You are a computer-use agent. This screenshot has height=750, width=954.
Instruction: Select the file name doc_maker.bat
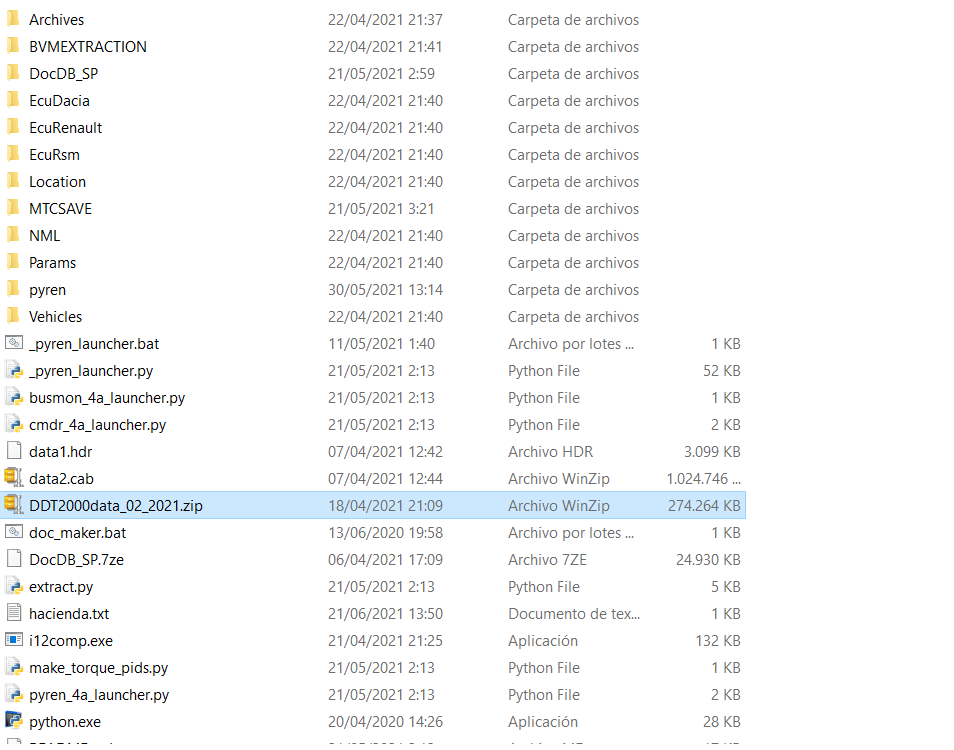click(77, 533)
